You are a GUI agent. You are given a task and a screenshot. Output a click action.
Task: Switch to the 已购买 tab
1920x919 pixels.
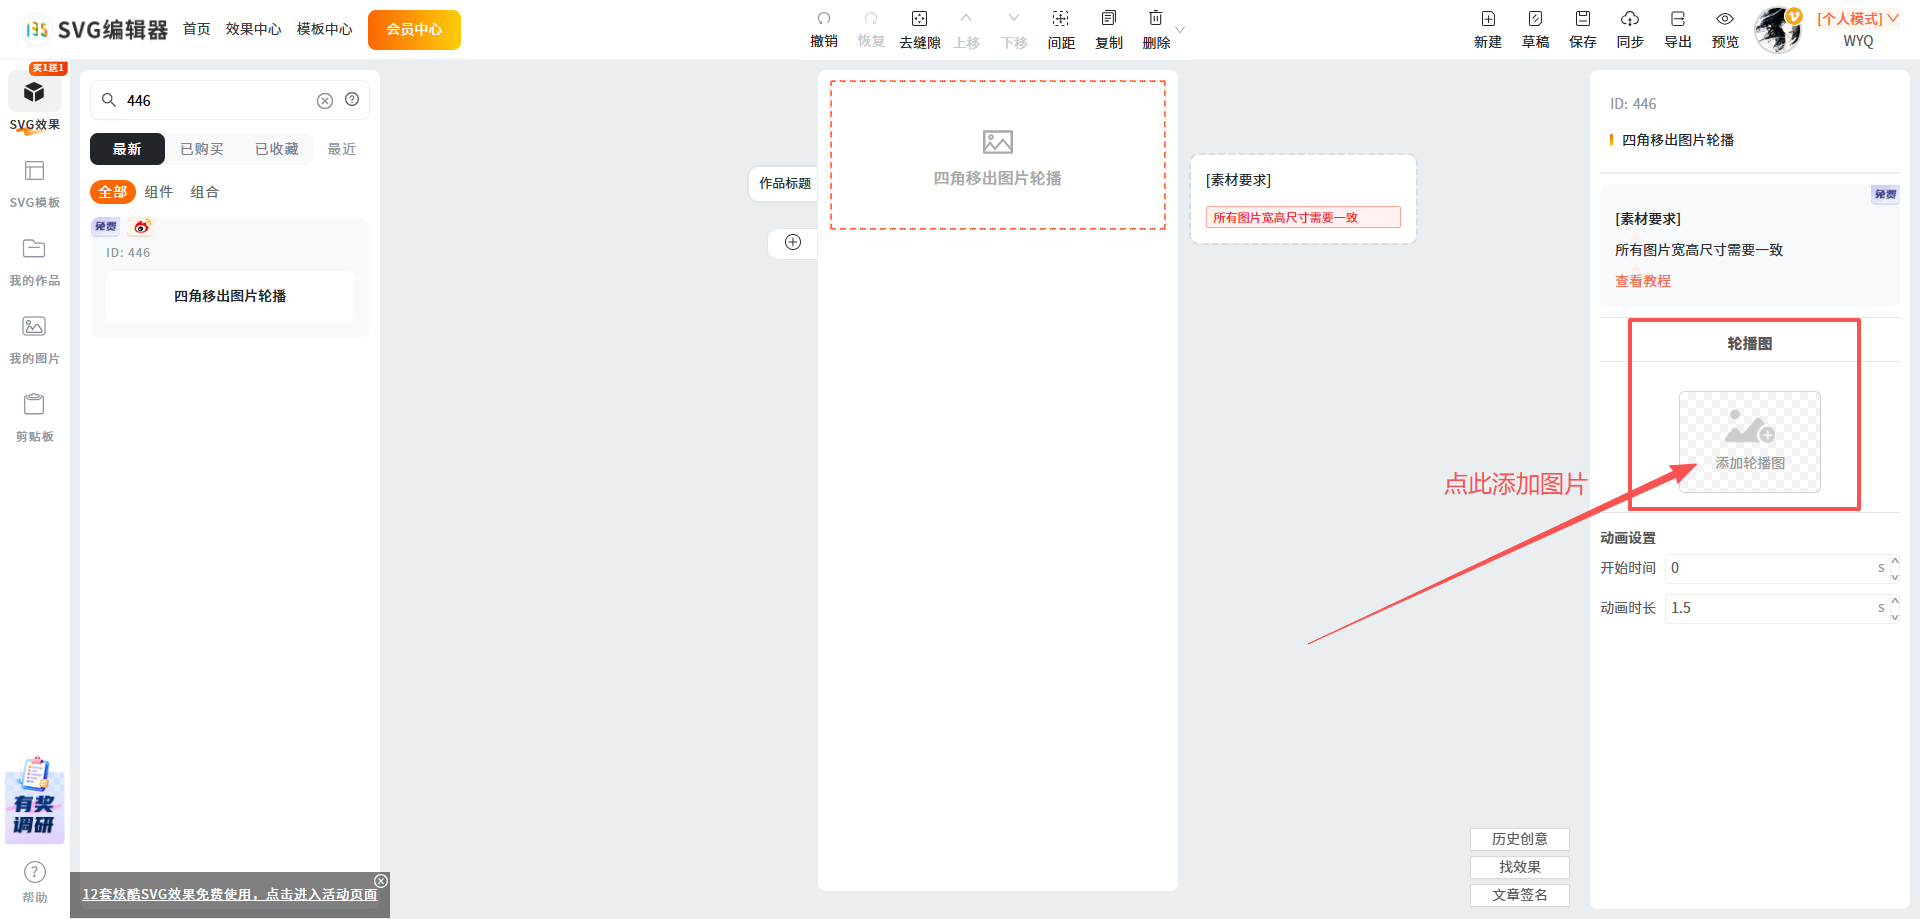[x=202, y=149]
